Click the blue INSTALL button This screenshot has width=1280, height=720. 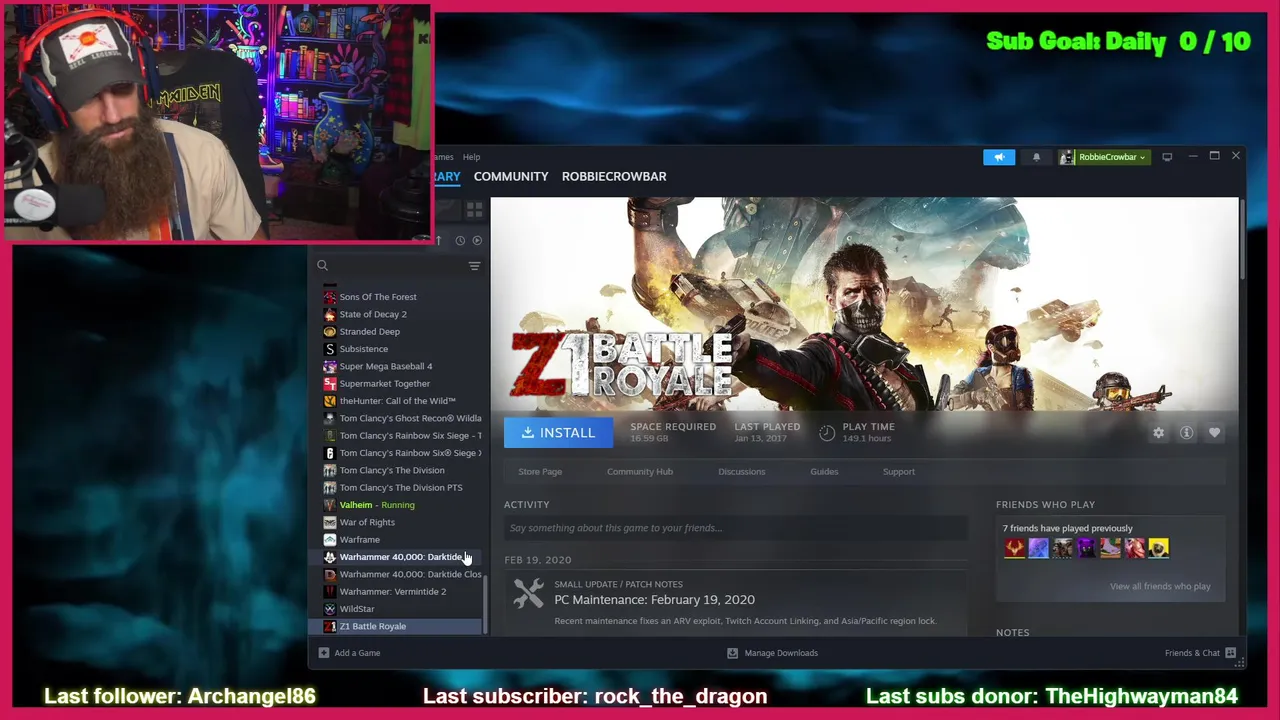(x=558, y=433)
